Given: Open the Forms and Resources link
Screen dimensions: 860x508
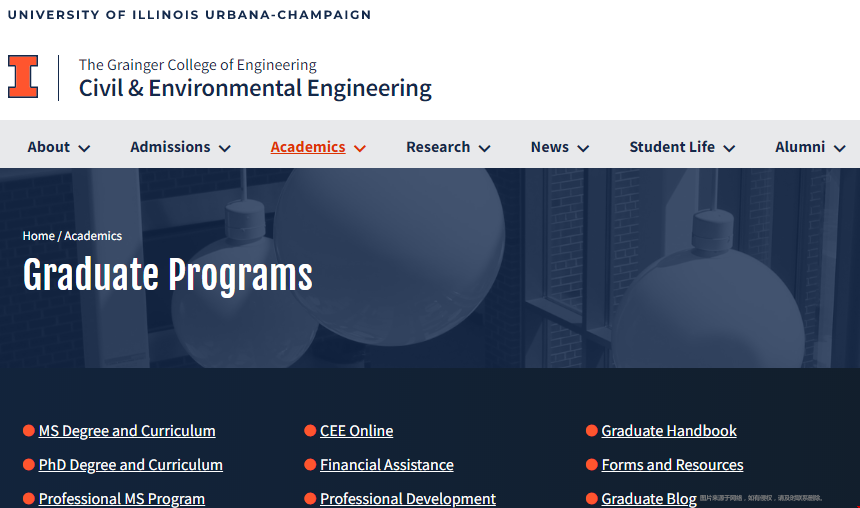Looking at the screenshot, I should [x=672, y=465].
